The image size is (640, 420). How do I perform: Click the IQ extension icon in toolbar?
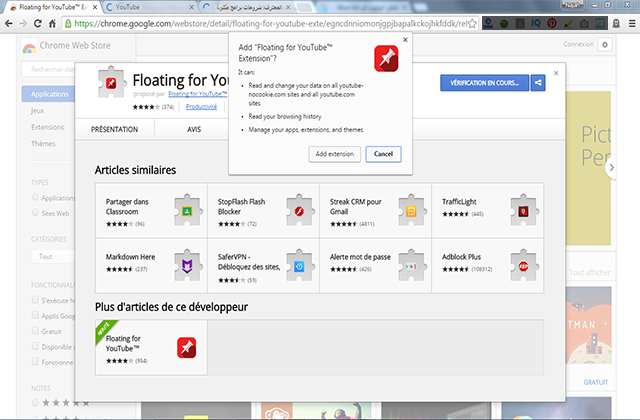[x=536, y=24]
